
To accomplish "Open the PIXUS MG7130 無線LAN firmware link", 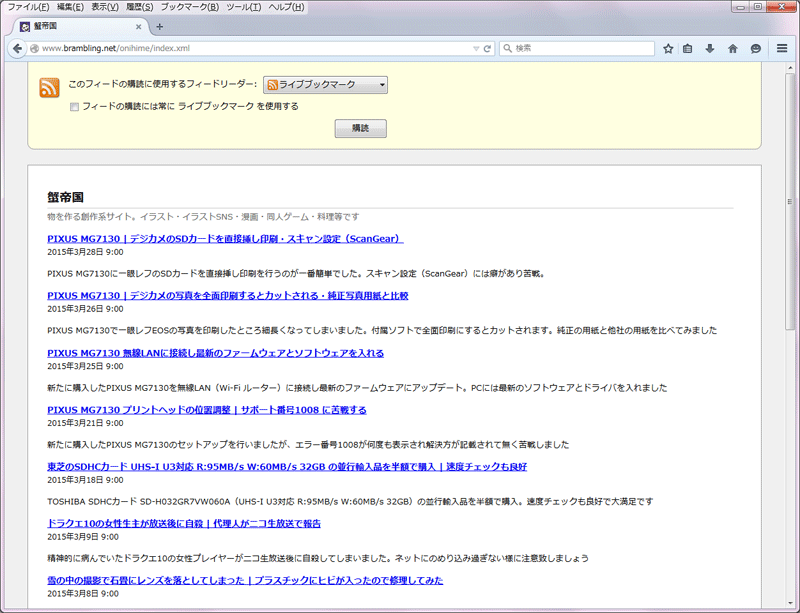I will (215, 353).
